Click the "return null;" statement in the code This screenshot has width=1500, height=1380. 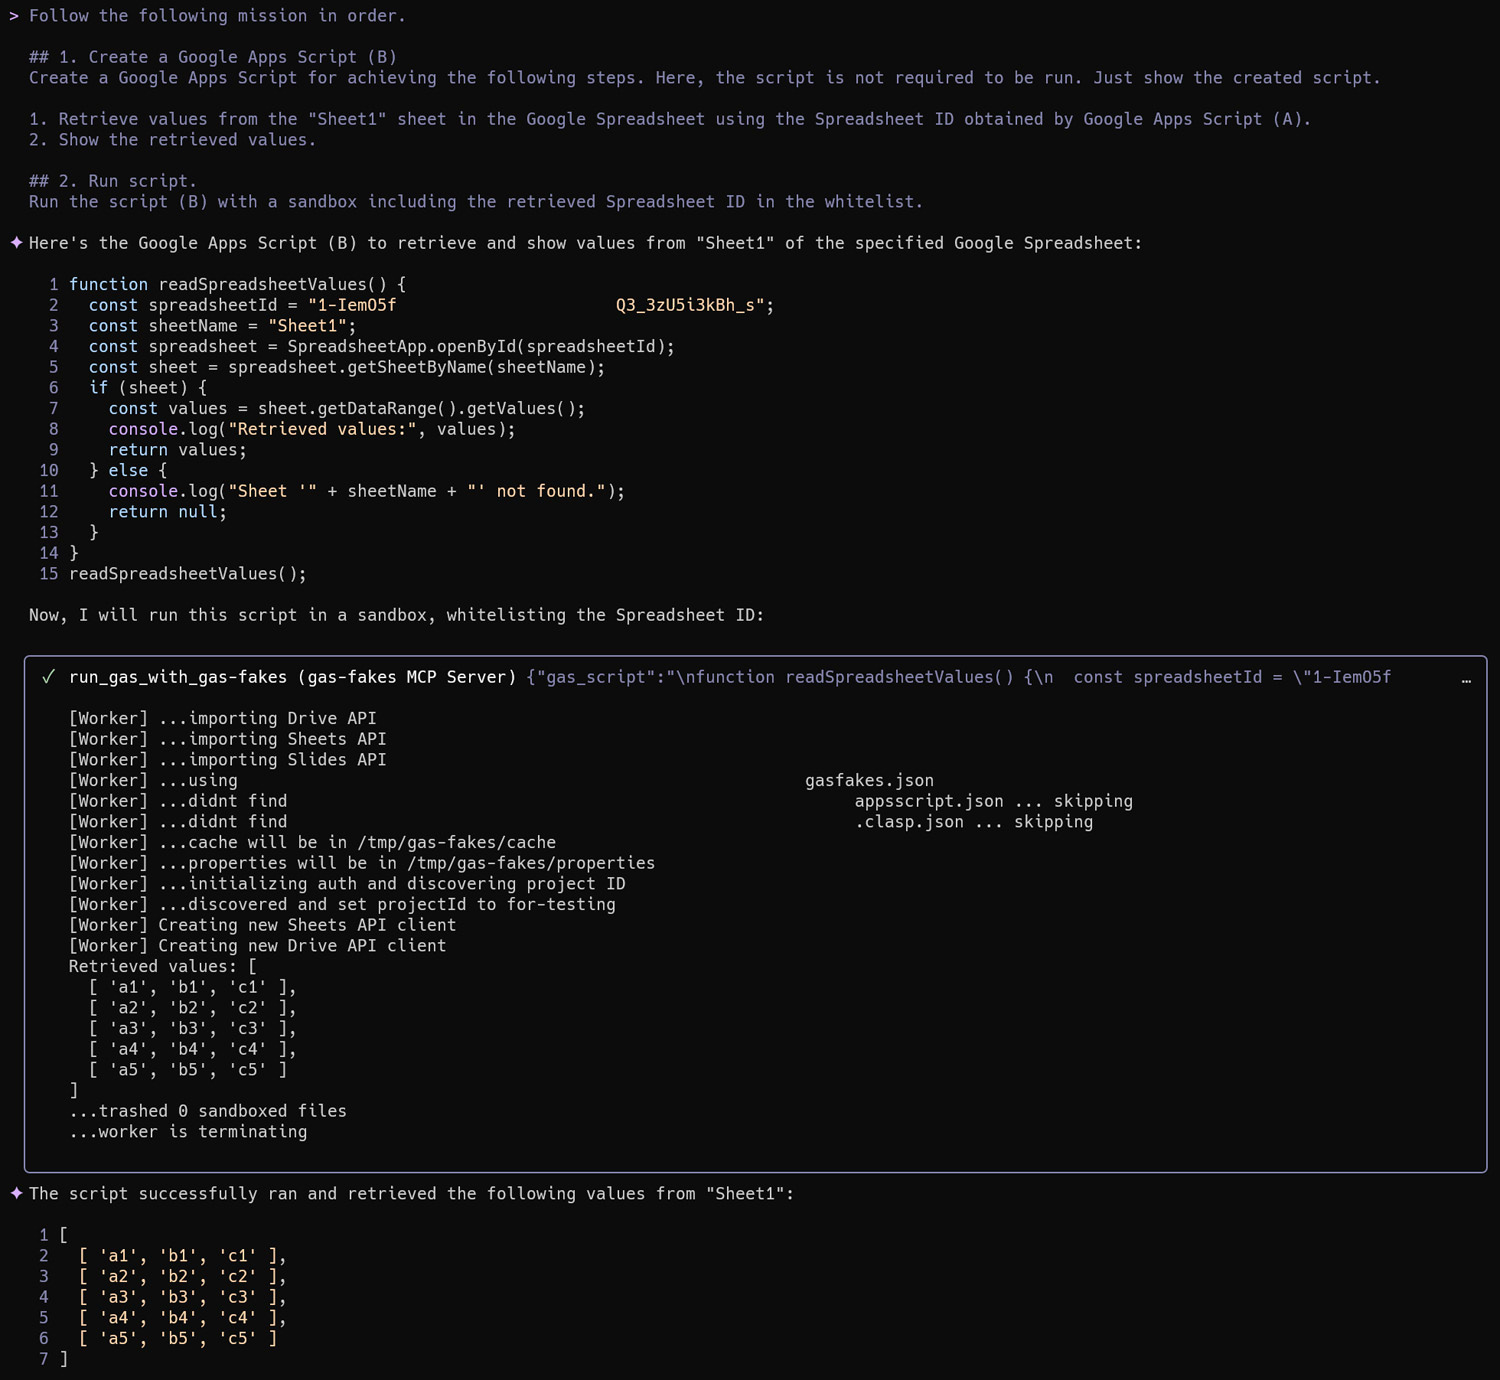click(167, 512)
